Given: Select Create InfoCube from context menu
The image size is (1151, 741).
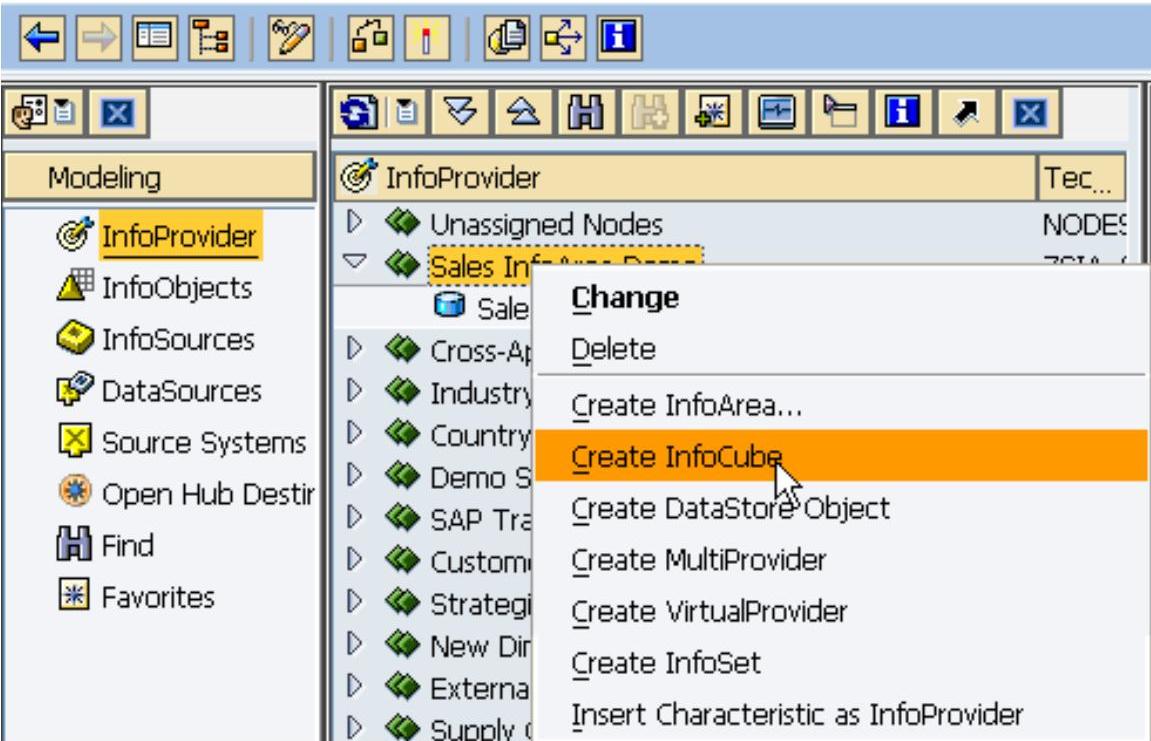Looking at the screenshot, I should pos(676,456).
